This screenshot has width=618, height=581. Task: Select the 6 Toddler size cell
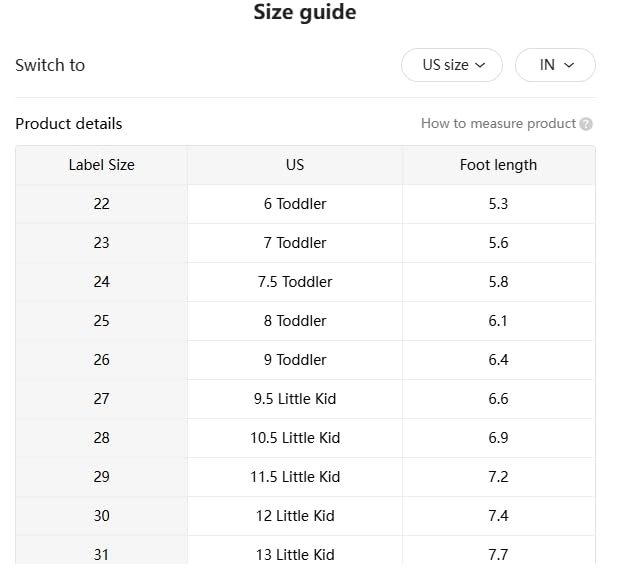pos(295,204)
